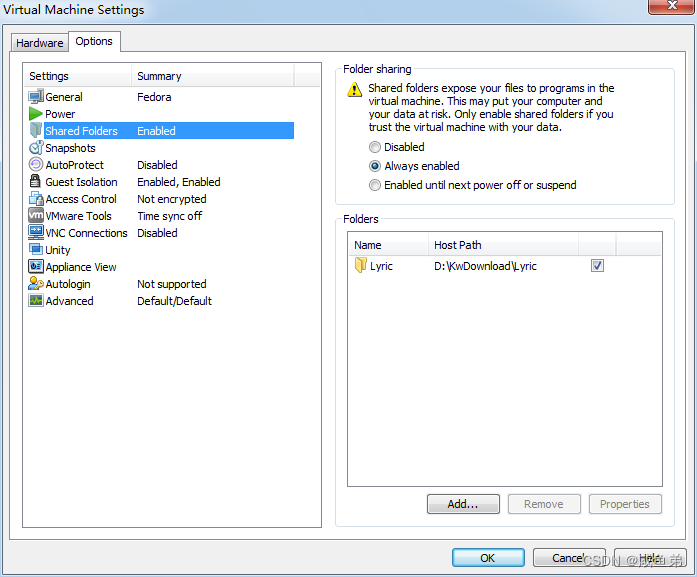Select the Power row label
This screenshot has height=577, width=697.
pos(60,114)
